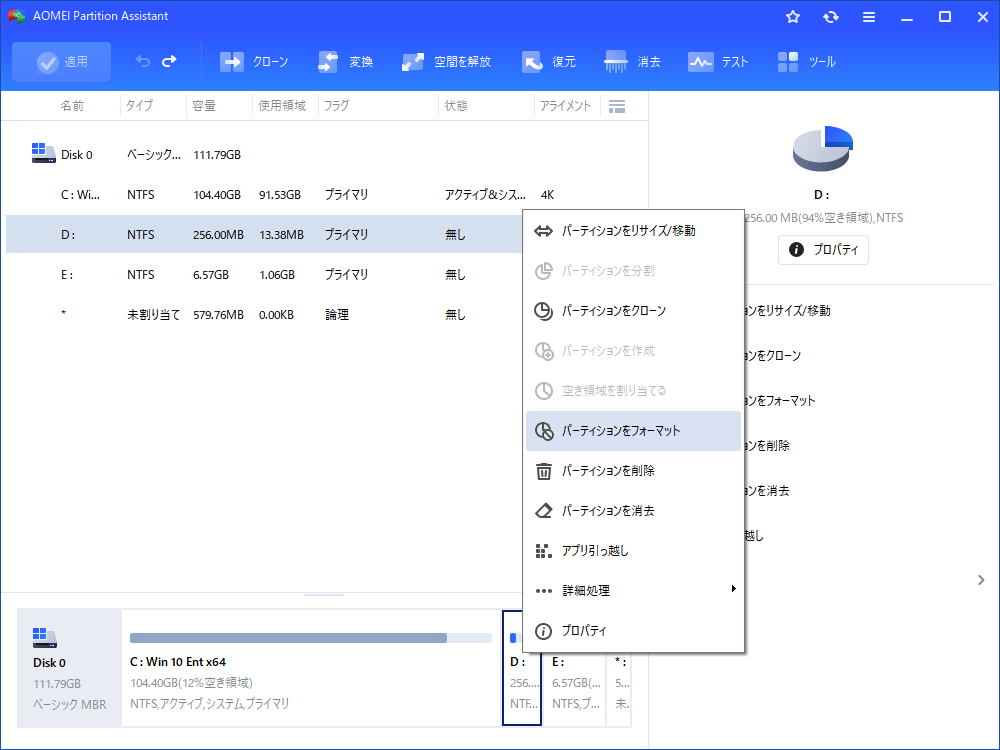This screenshot has height=750, width=1000.
Task: Expand the right-edge chevron panel
Action: point(980,579)
